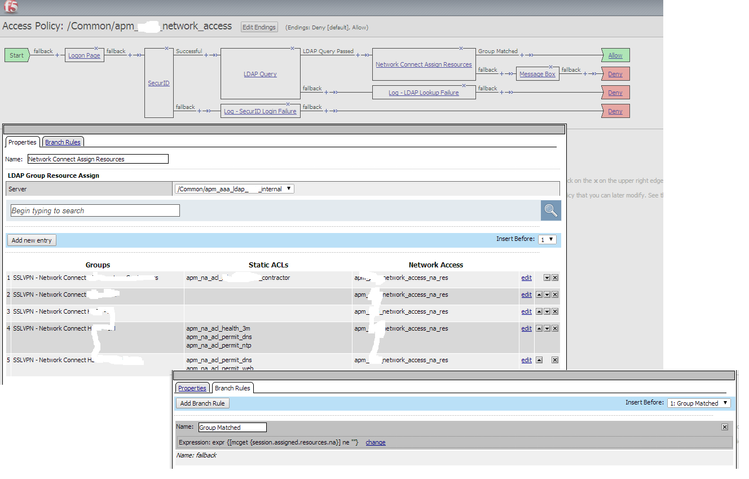Move entry 3 up with arrow icon
The width and height of the screenshot is (749, 479).
(x=539, y=311)
